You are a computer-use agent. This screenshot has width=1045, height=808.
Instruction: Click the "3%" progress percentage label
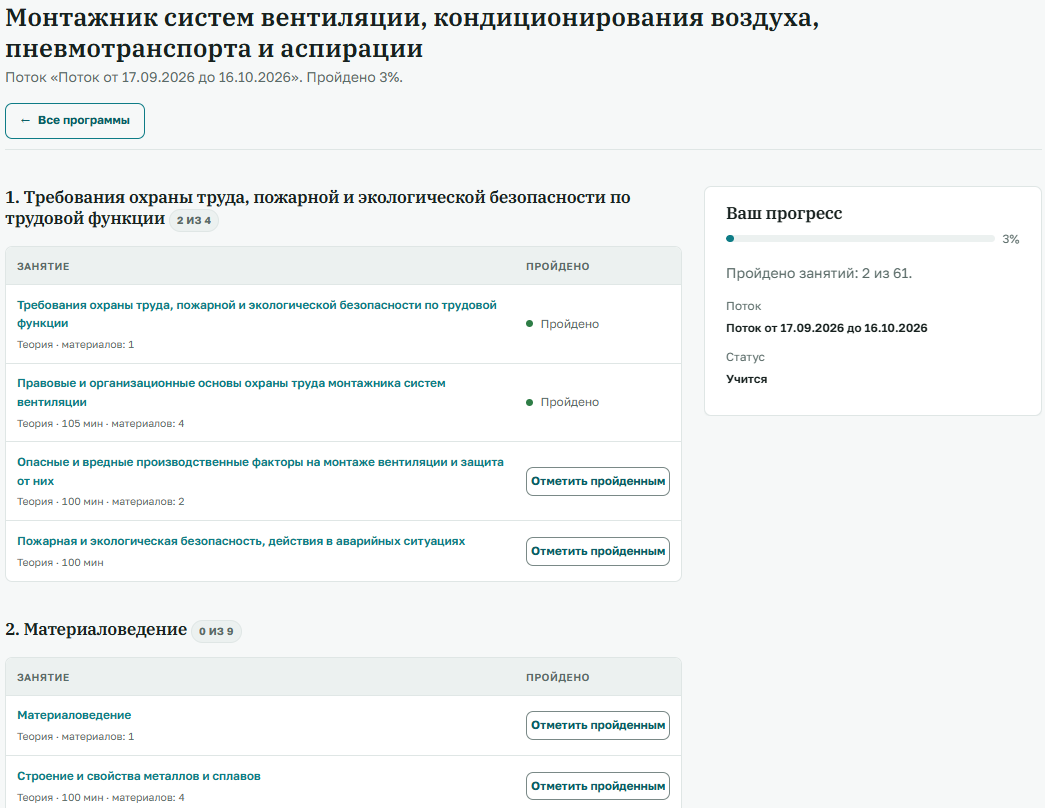(x=1010, y=239)
